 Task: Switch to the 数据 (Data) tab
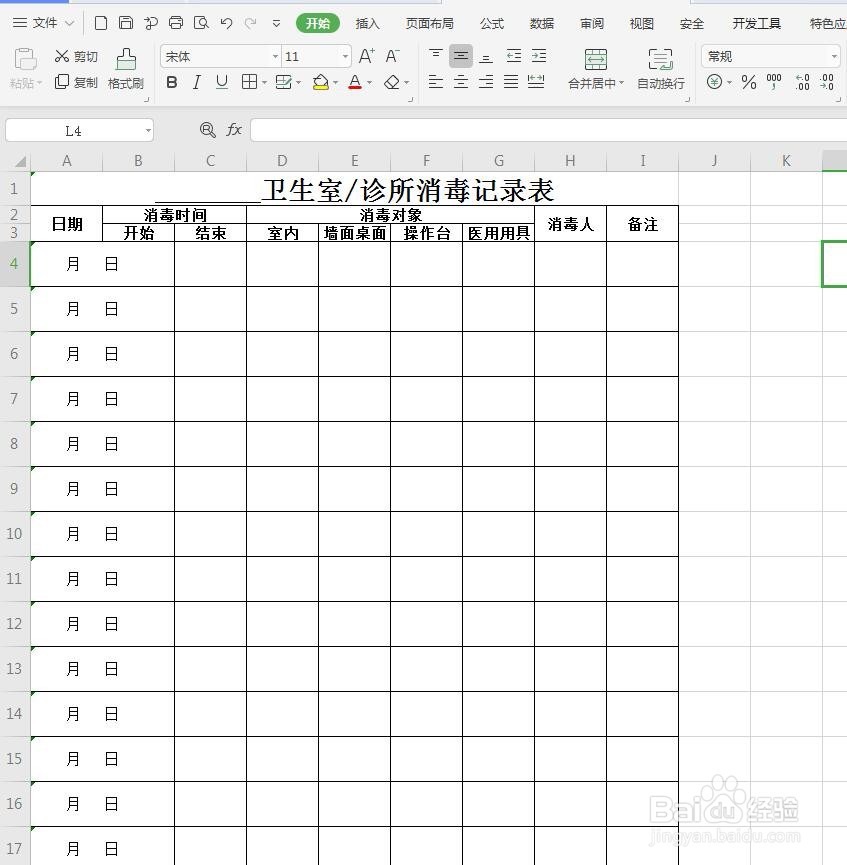[541, 23]
